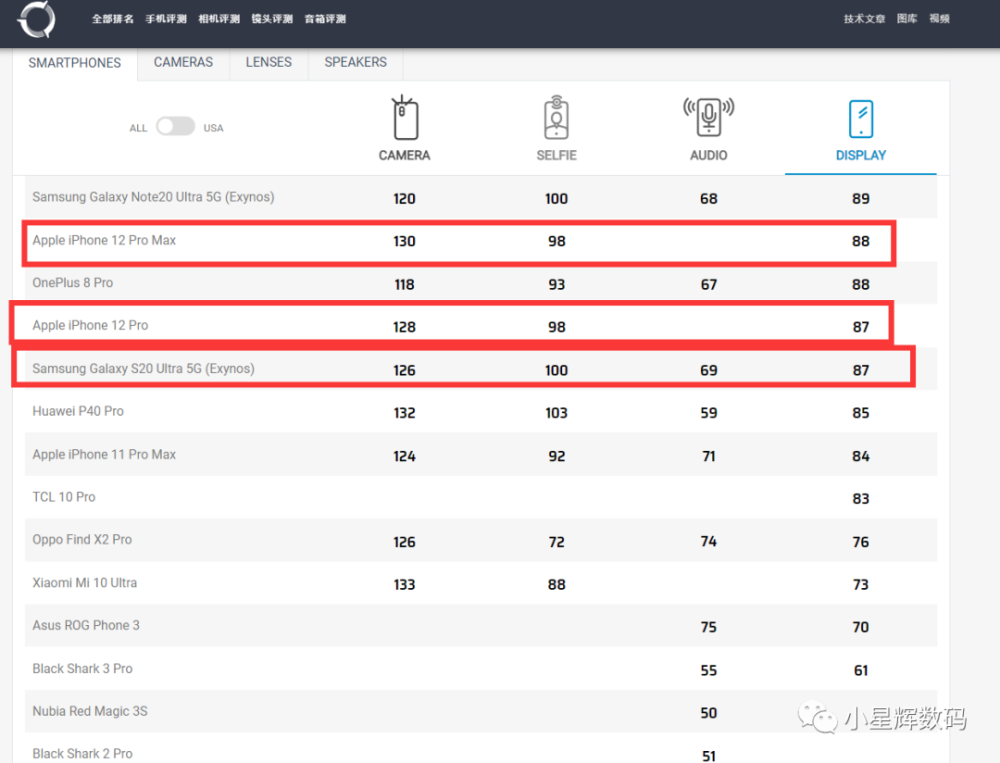Open 音箱评测 in the top navigation
The image size is (1000, 763).
click(x=325, y=19)
